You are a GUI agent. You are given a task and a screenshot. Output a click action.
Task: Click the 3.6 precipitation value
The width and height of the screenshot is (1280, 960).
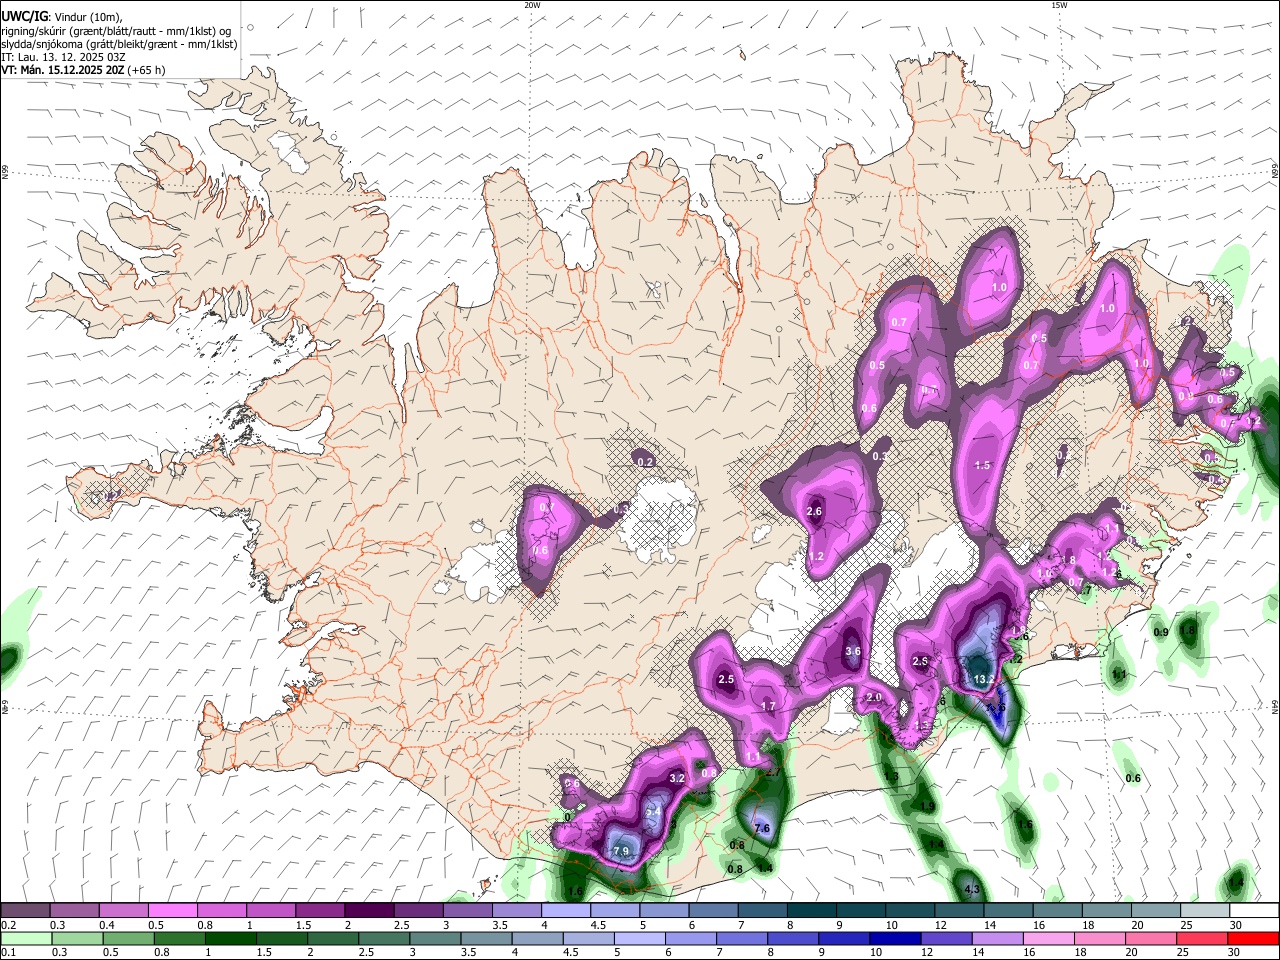click(x=853, y=651)
